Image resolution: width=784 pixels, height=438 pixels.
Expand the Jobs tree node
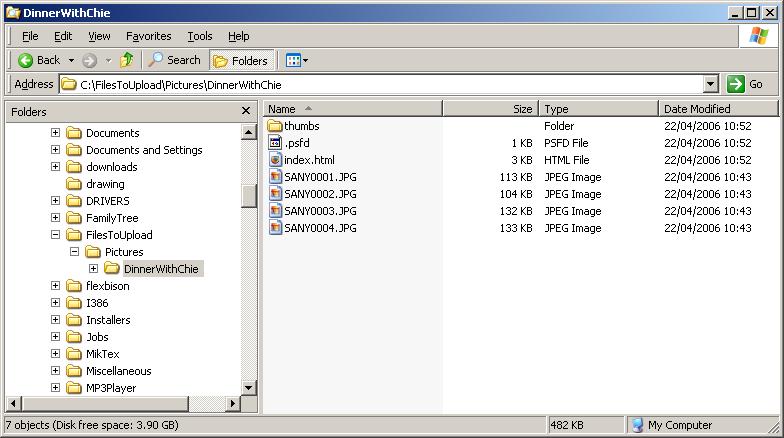[56, 336]
